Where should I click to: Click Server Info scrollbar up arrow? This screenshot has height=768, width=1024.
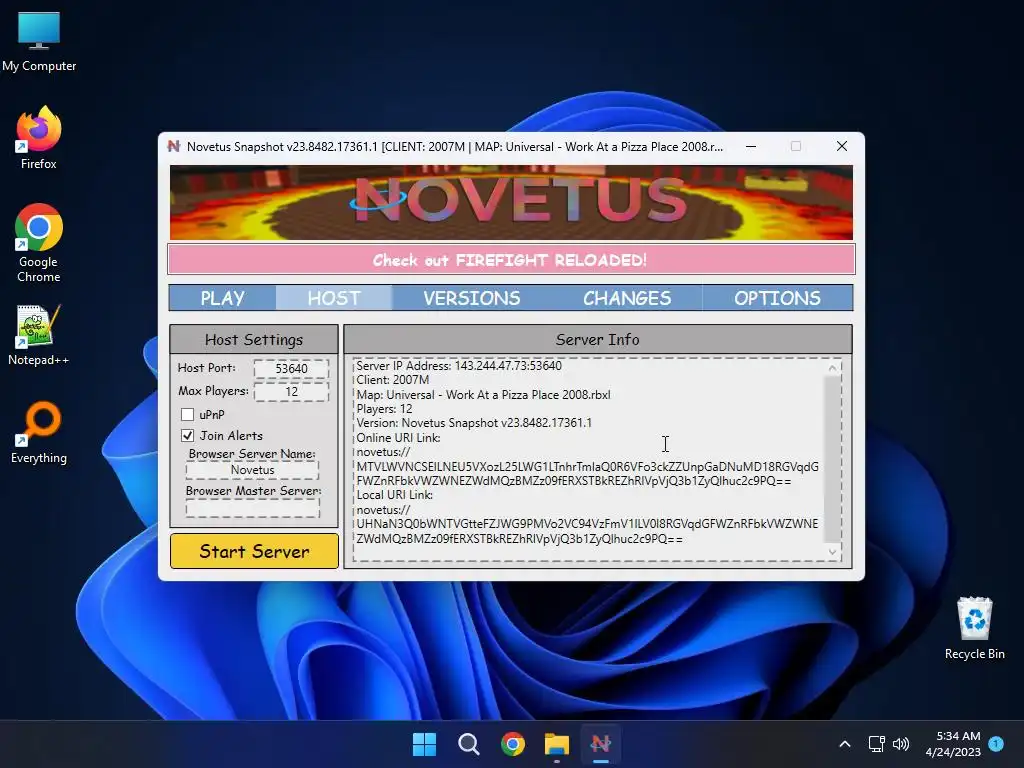pos(832,368)
